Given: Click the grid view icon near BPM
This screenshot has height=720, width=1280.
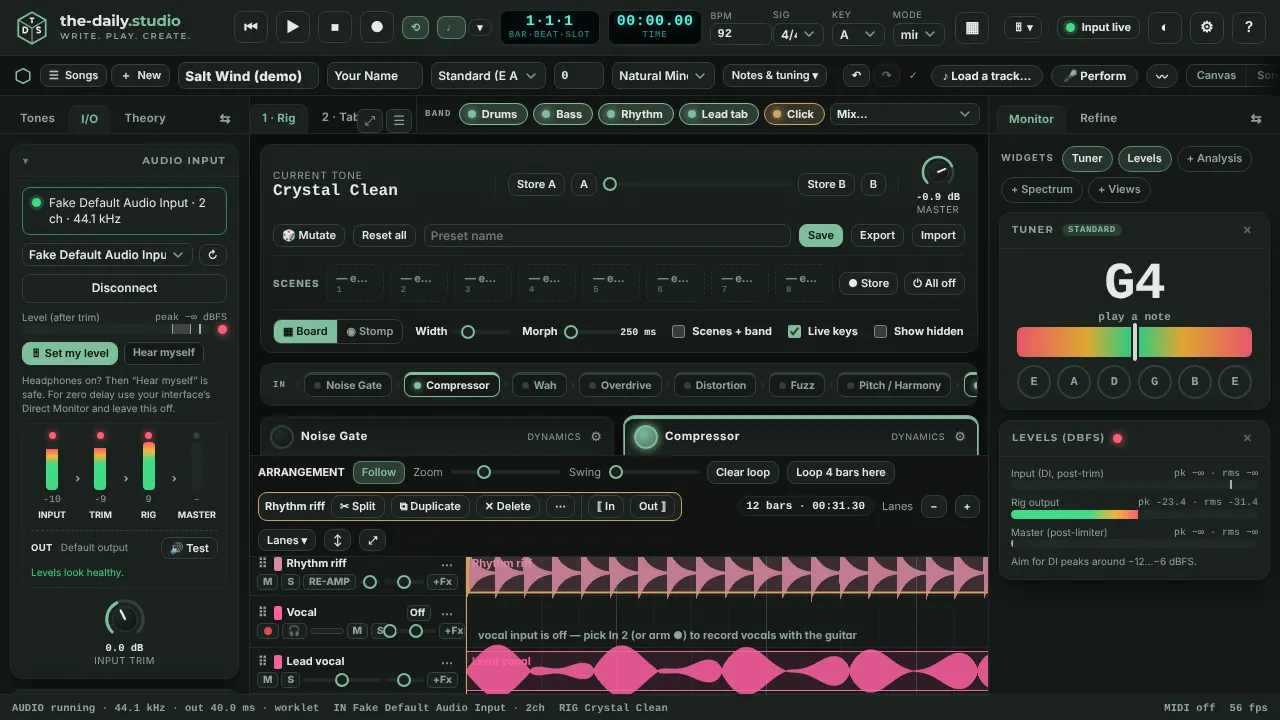Looking at the screenshot, I should (972, 27).
